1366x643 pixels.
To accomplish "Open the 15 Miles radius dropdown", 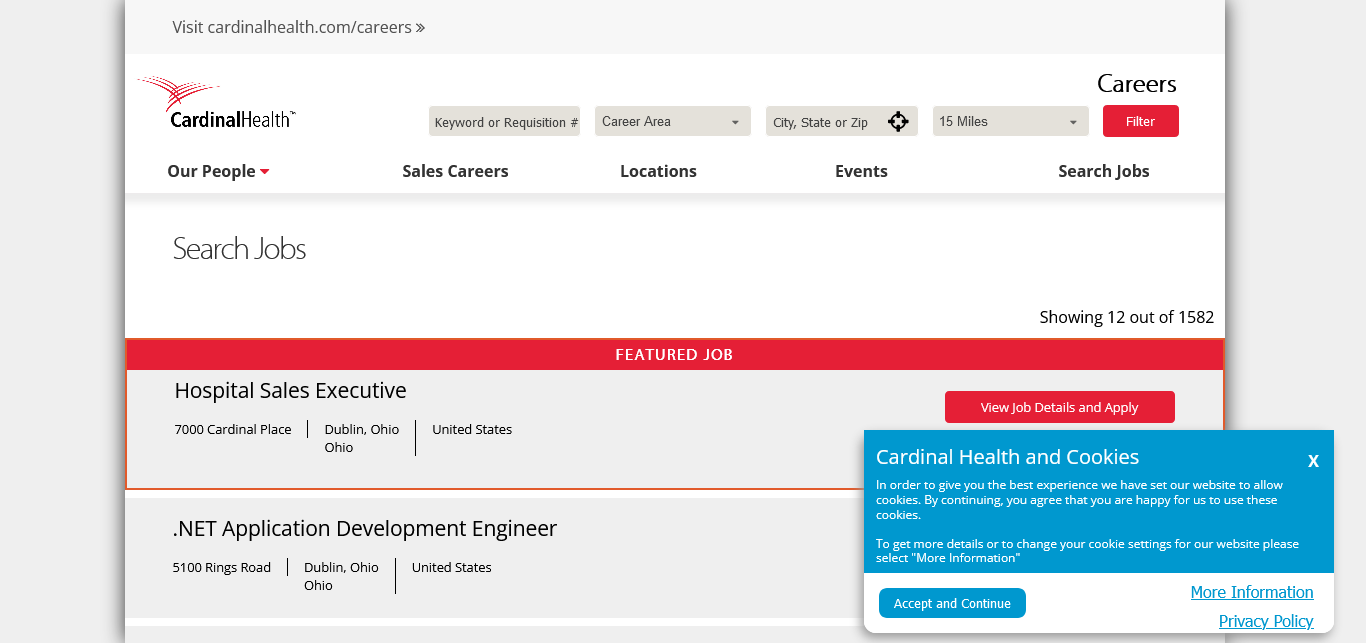I will point(1010,122).
